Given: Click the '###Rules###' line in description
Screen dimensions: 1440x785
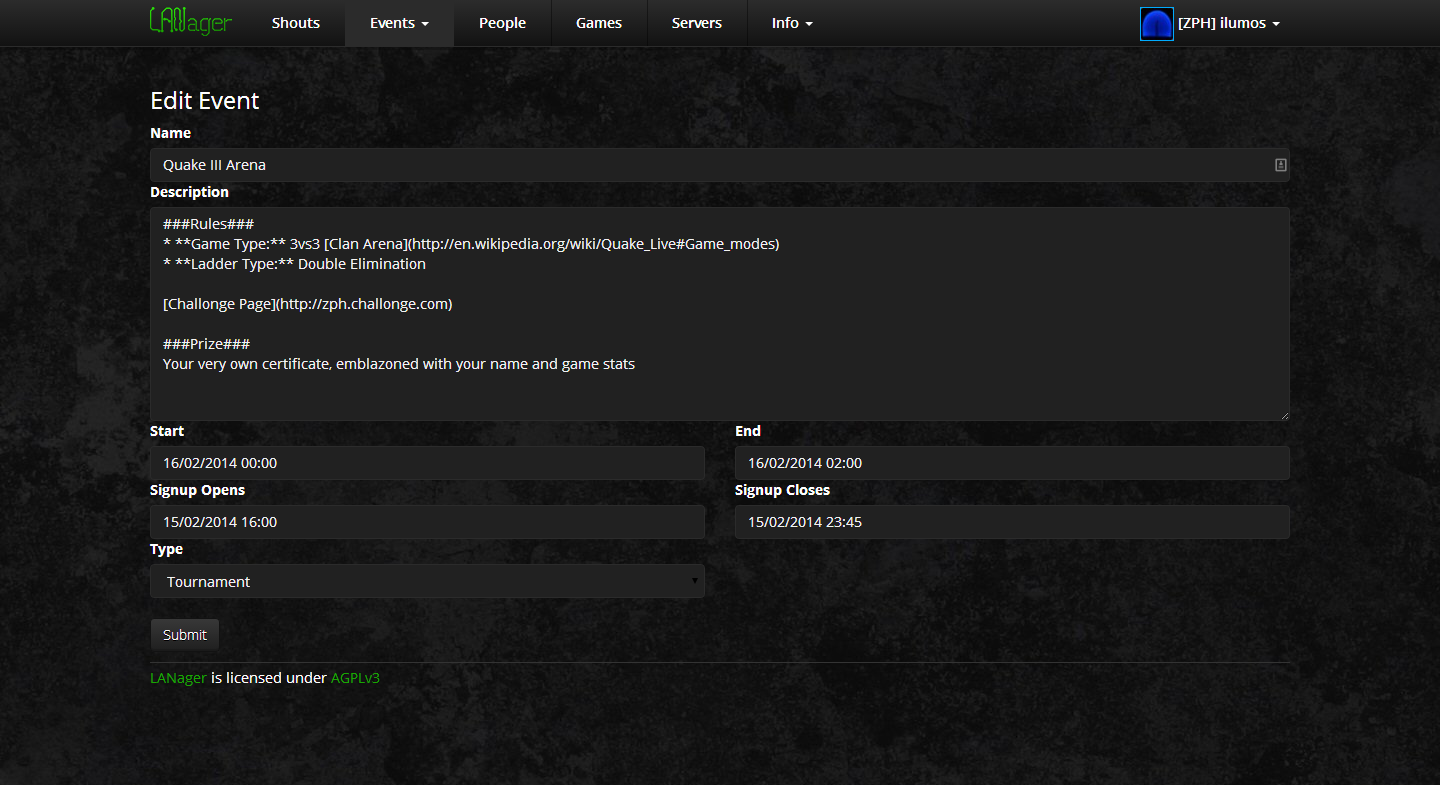Looking at the screenshot, I should tap(209, 224).
